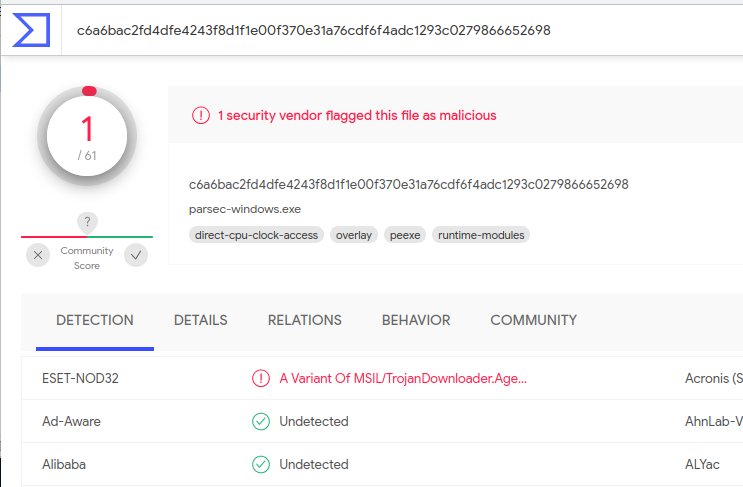Screen dimensions: 743x487
Task: Click the ESET-NOD32 red warning icon
Action: point(261,378)
